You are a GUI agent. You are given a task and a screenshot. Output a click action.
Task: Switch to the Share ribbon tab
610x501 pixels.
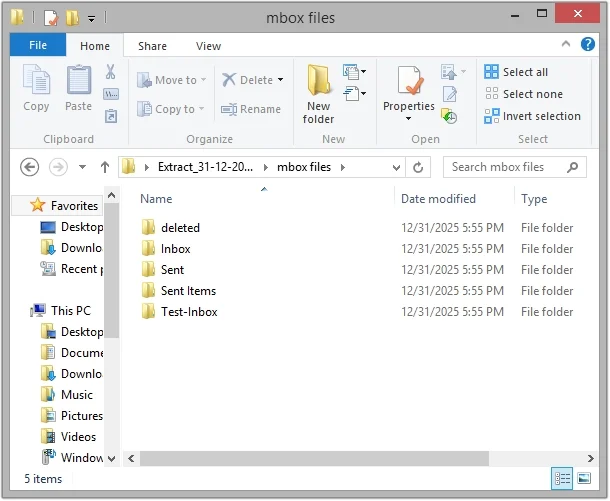[x=152, y=46]
